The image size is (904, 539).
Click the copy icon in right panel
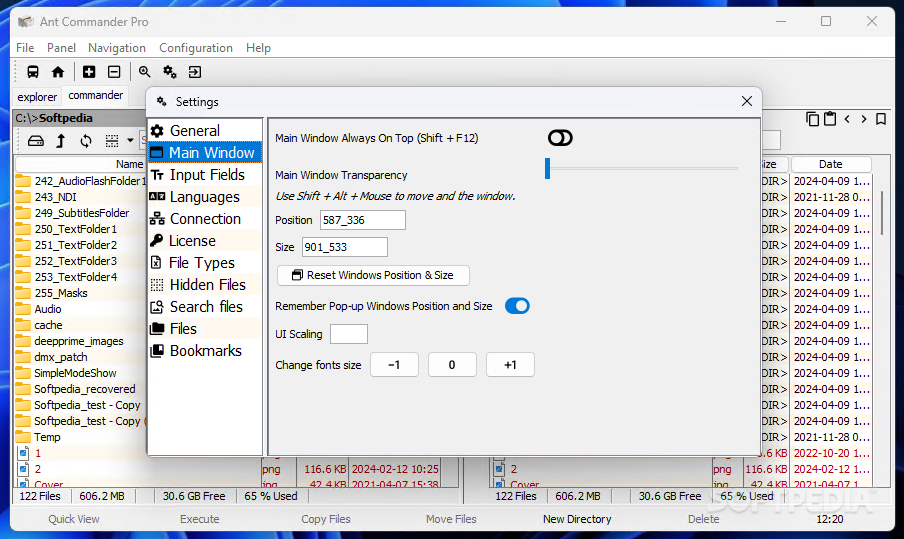pyautogui.click(x=812, y=119)
